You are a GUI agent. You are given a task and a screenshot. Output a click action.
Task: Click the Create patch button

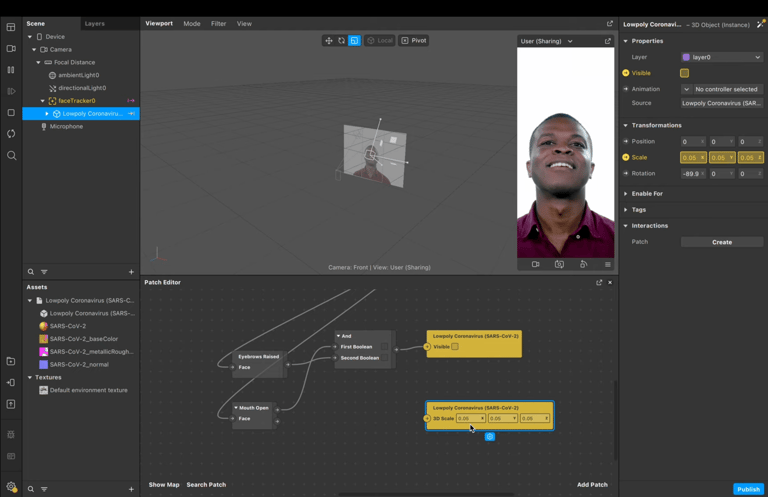pos(722,242)
